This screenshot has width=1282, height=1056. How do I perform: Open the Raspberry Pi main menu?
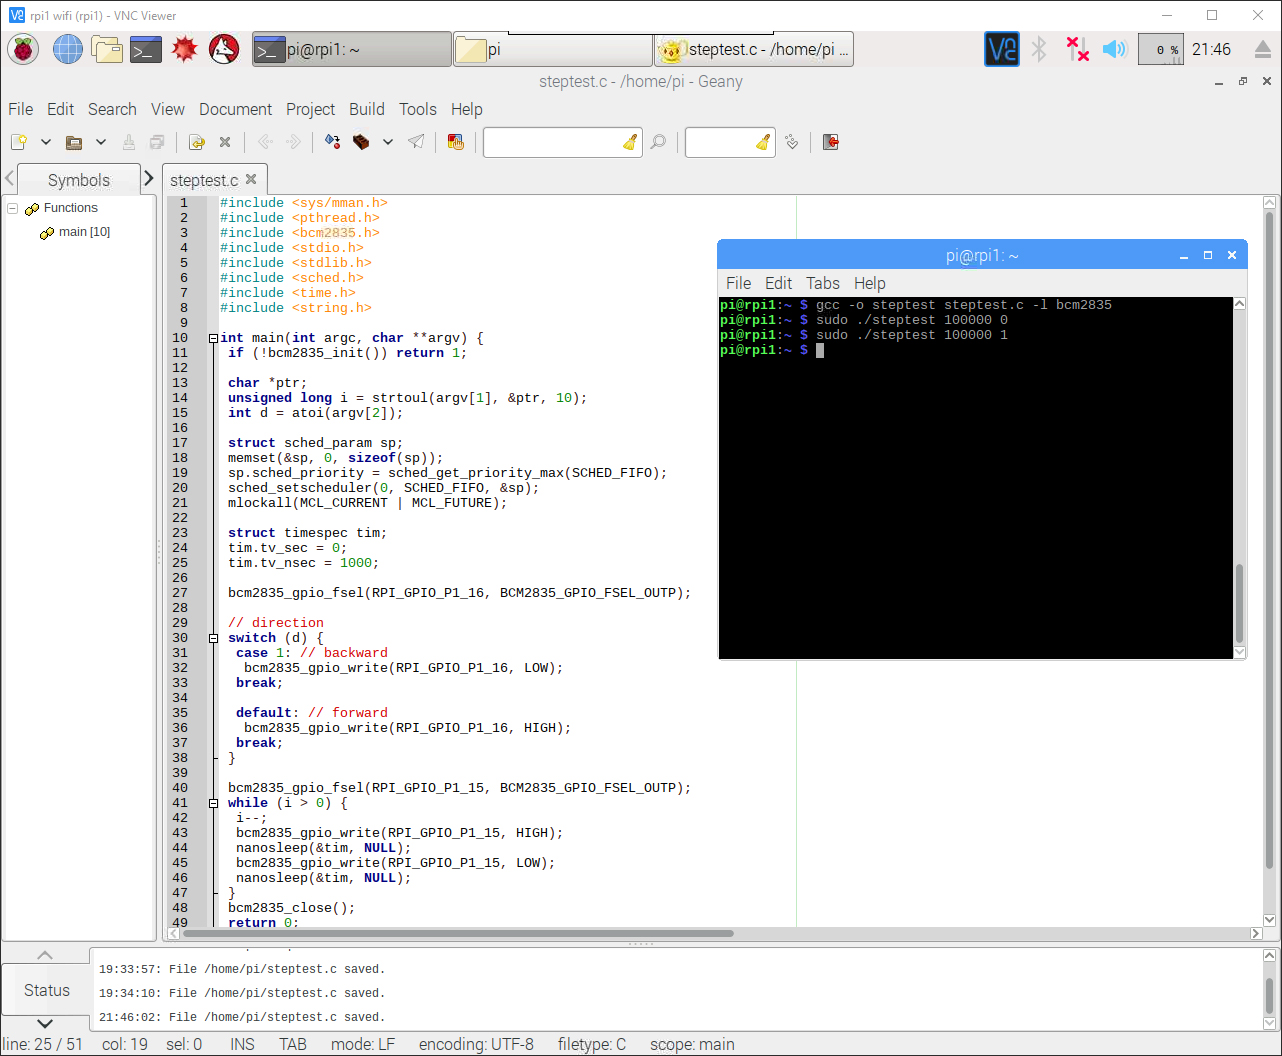click(23, 49)
